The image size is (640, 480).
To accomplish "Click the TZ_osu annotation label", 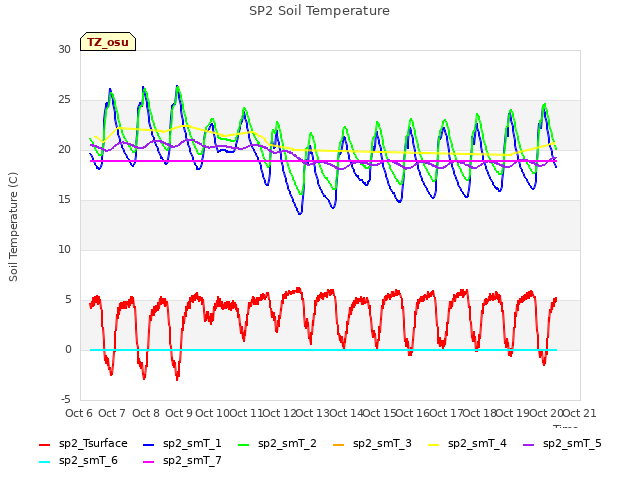I will pyautogui.click(x=108, y=42).
